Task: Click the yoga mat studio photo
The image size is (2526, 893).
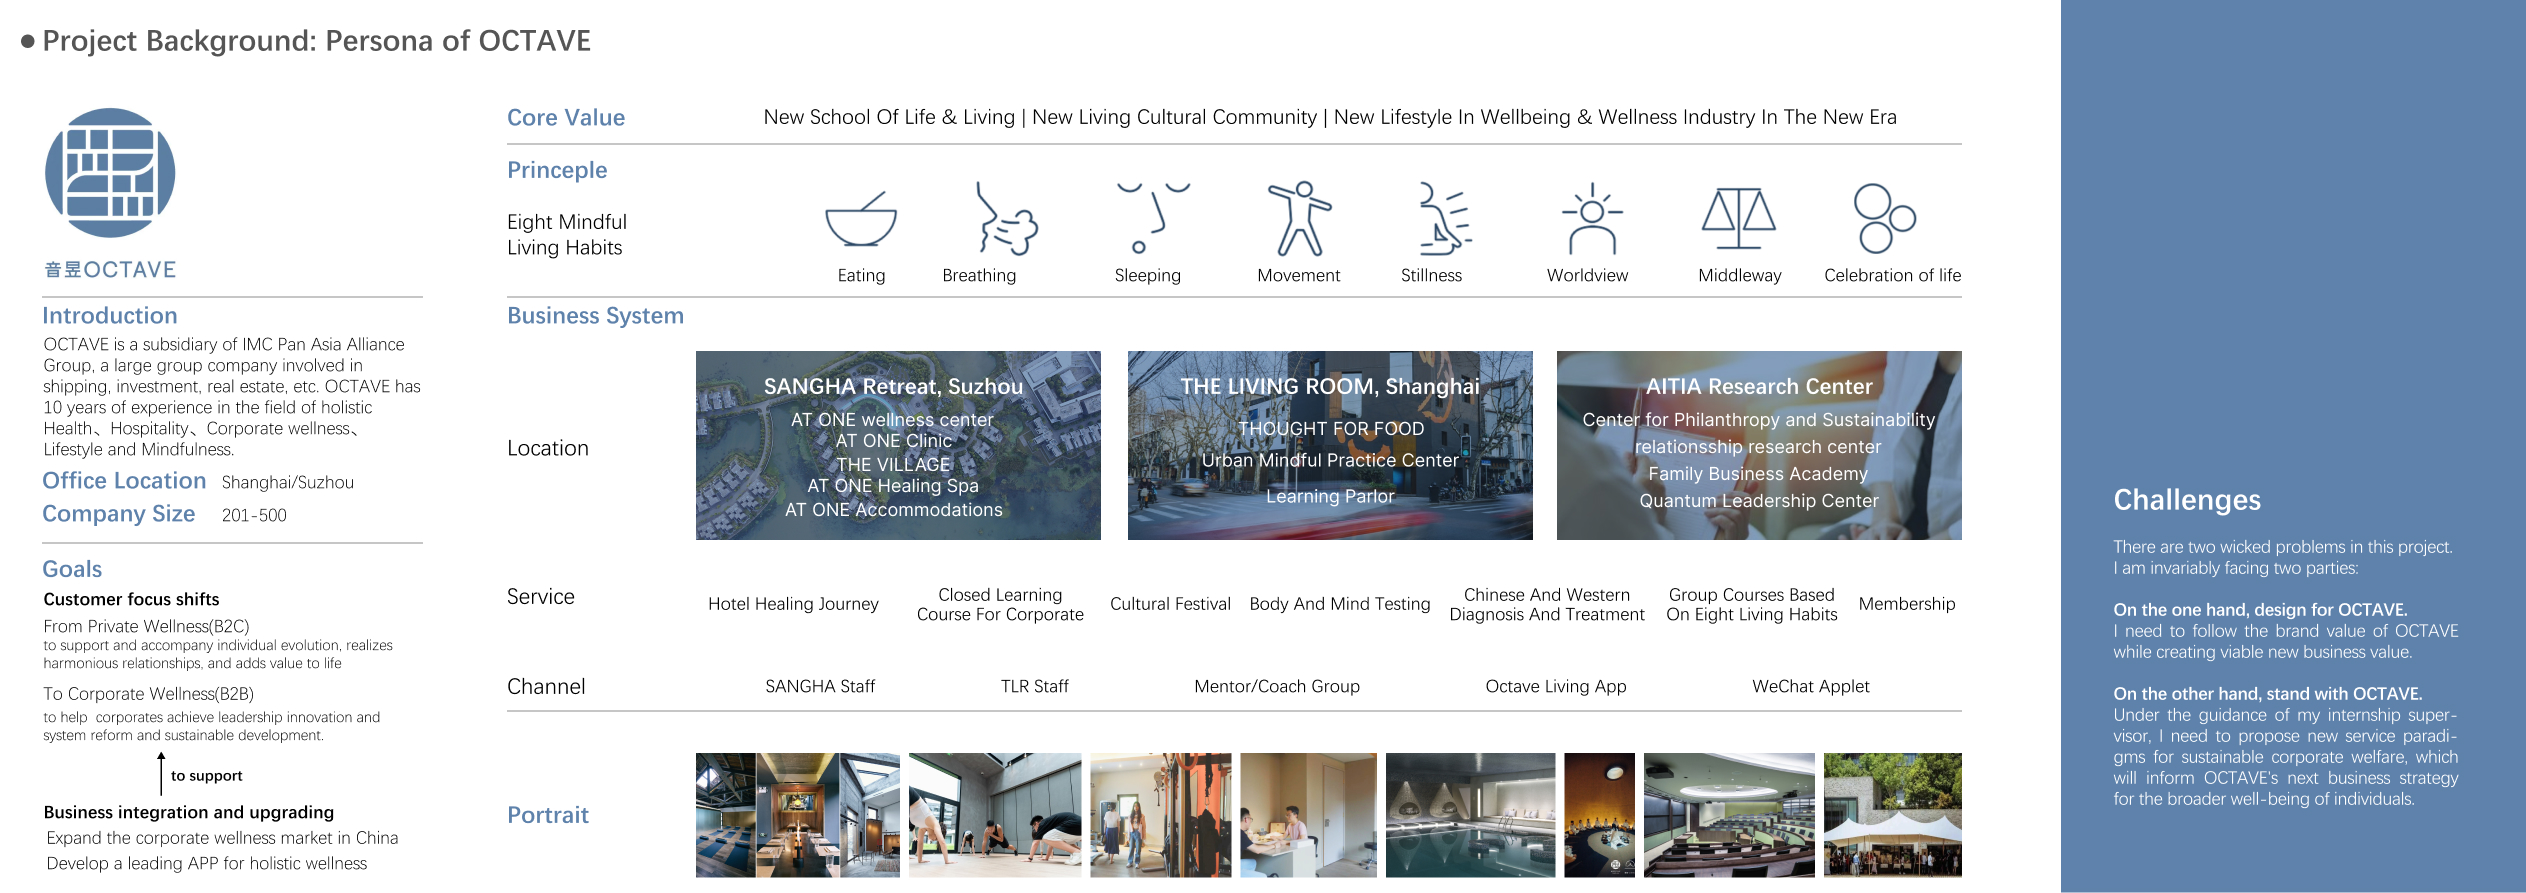Action: 726,815
